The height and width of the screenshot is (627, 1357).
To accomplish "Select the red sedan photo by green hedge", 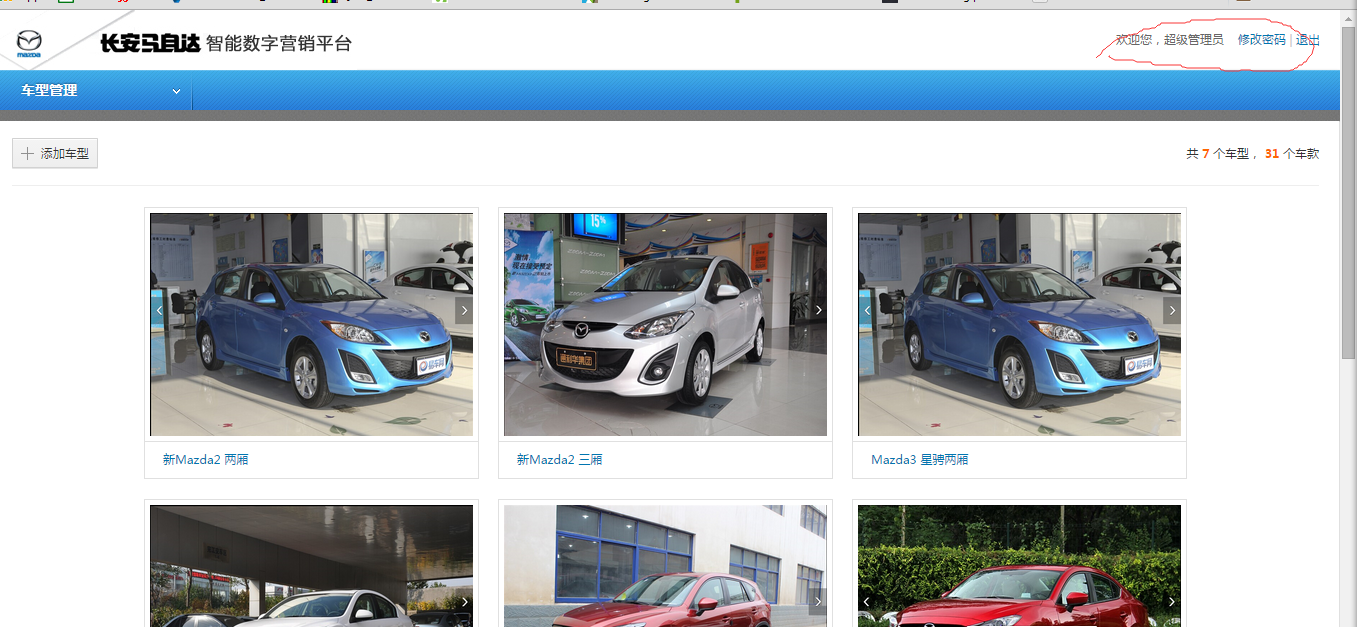I will coord(1019,566).
